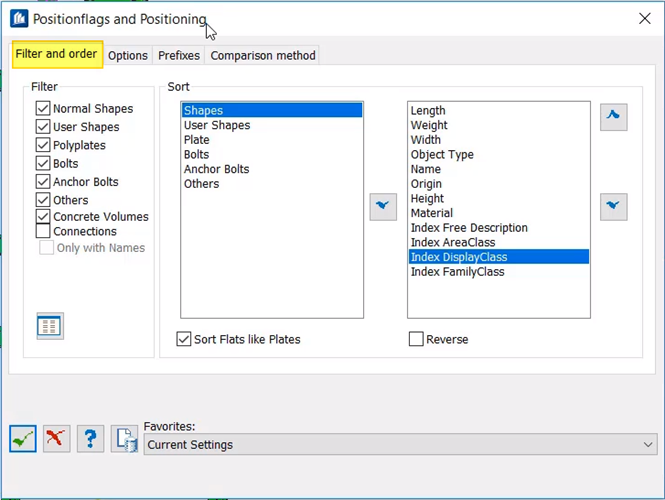Choose Index FamilyClass in the criteria list
The image size is (665, 500).
click(457, 272)
